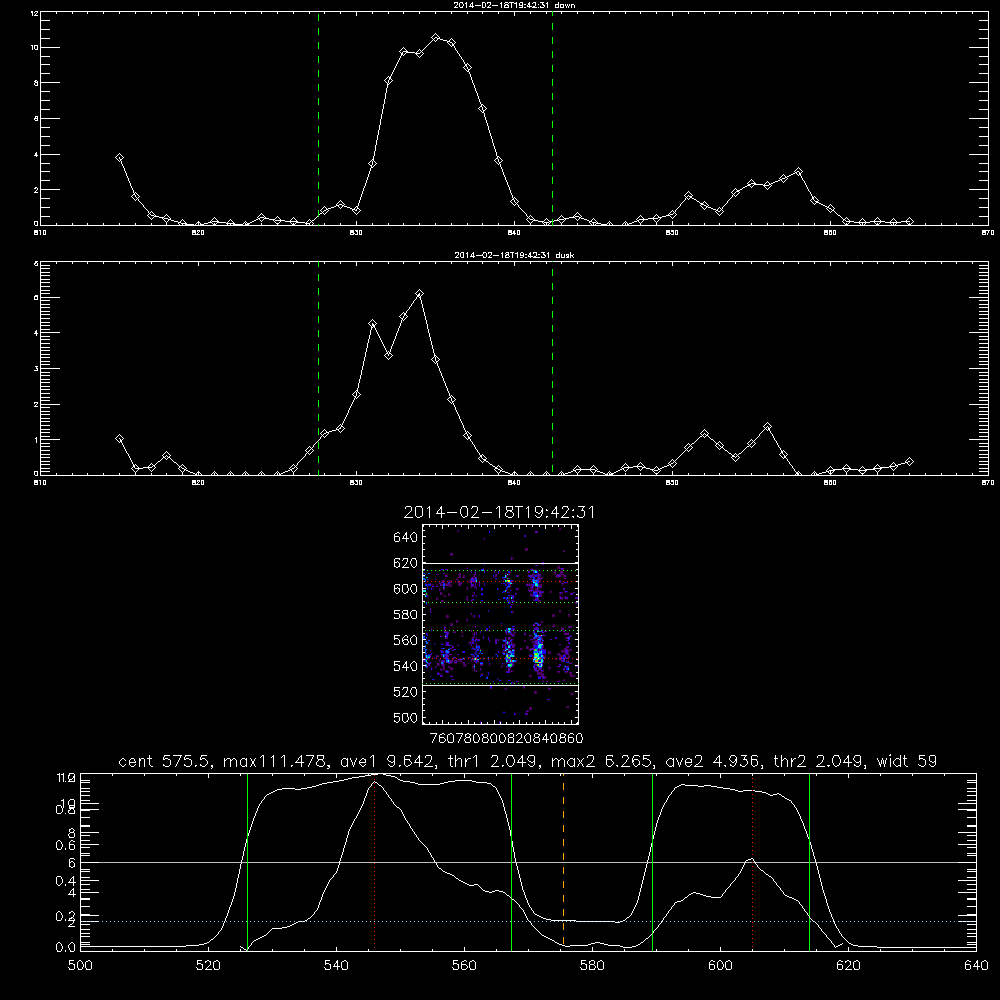Click the solid green vertical line near 614
Image resolution: width=1000 pixels, height=1000 pixels.
pyautogui.click(x=809, y=862)
